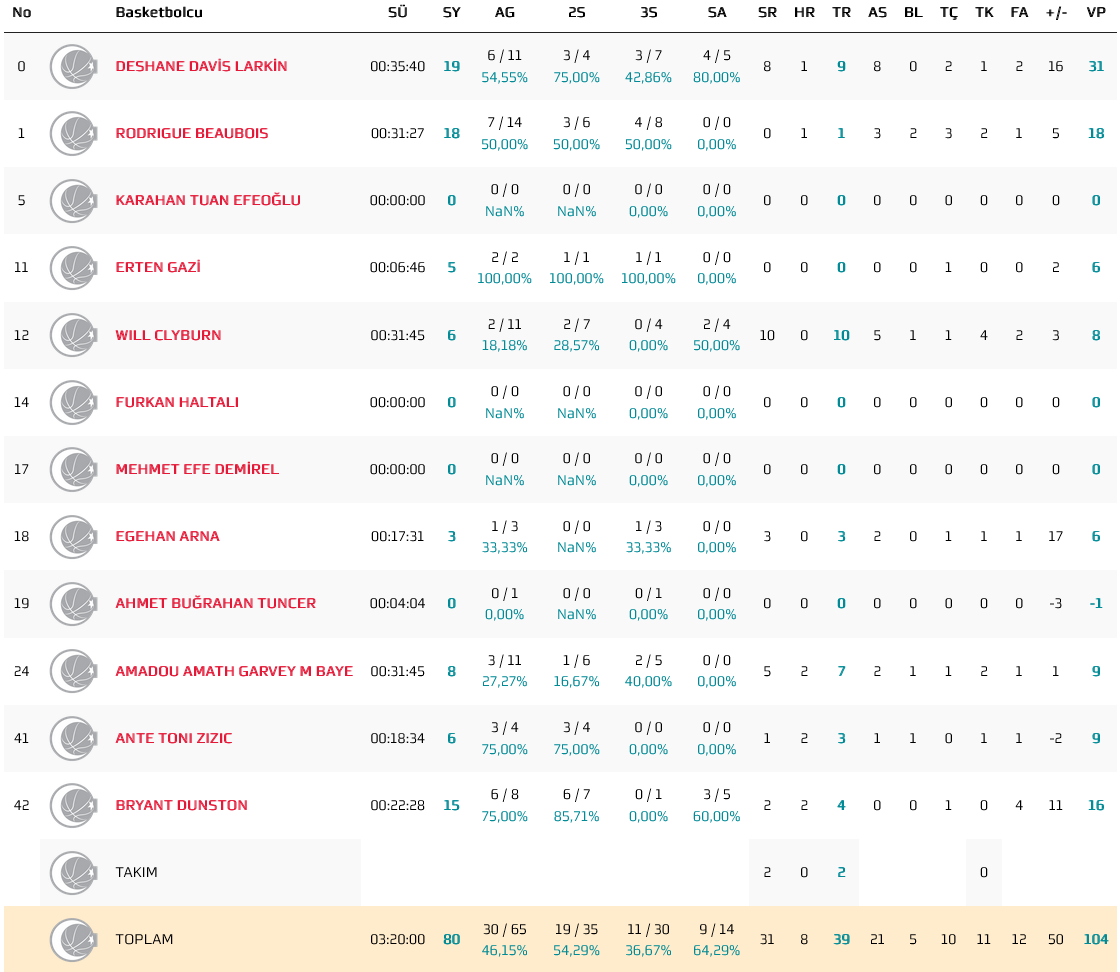Image resolution: width=1120 pixels, height=972 pixels.
Task: Click Ante Toni Zizic's avatar icon
Action: click(x=74, y=738)
